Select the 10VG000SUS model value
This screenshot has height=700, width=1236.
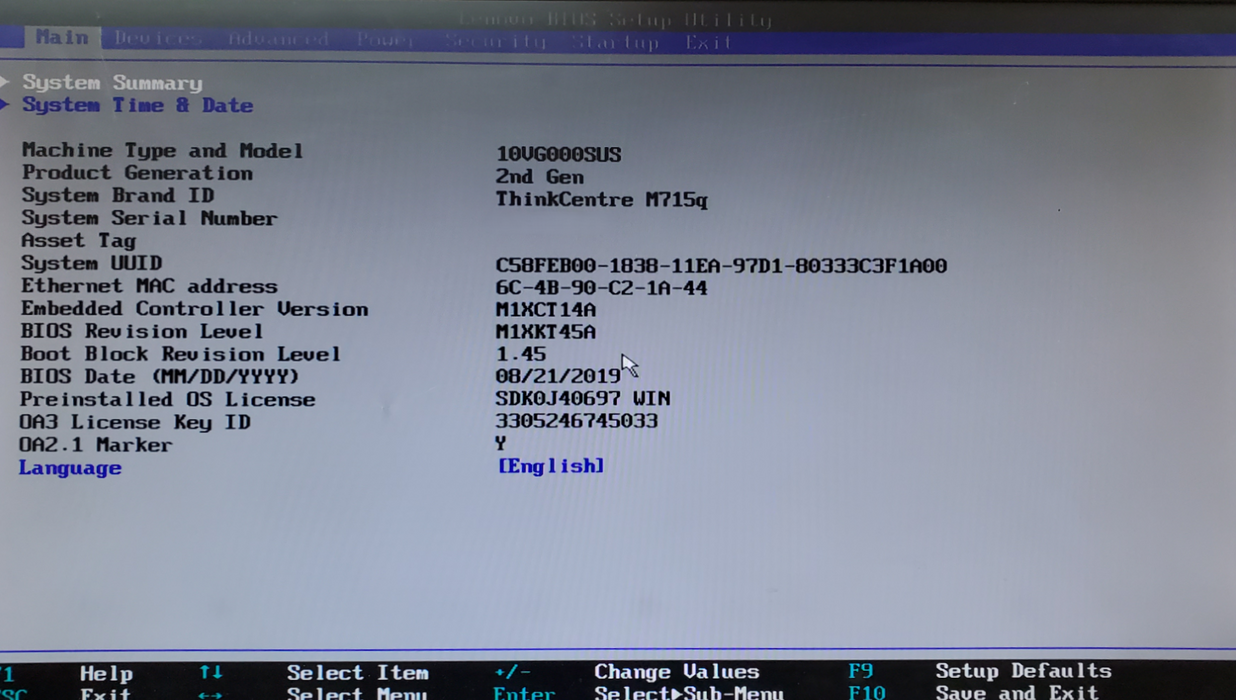click(x=558, y=155)
